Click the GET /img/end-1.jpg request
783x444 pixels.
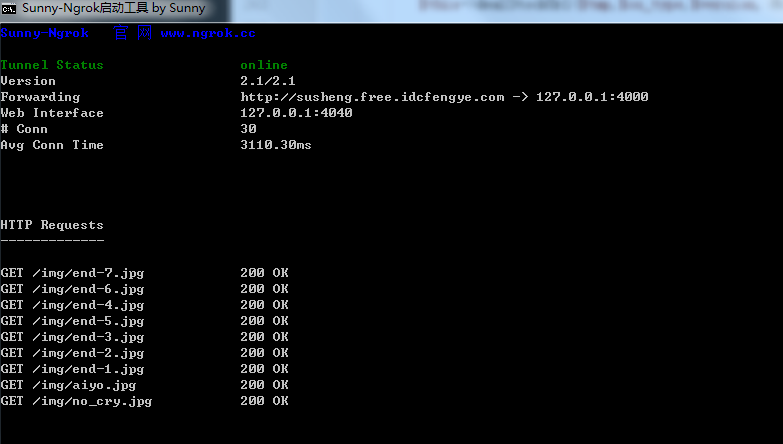72,369
